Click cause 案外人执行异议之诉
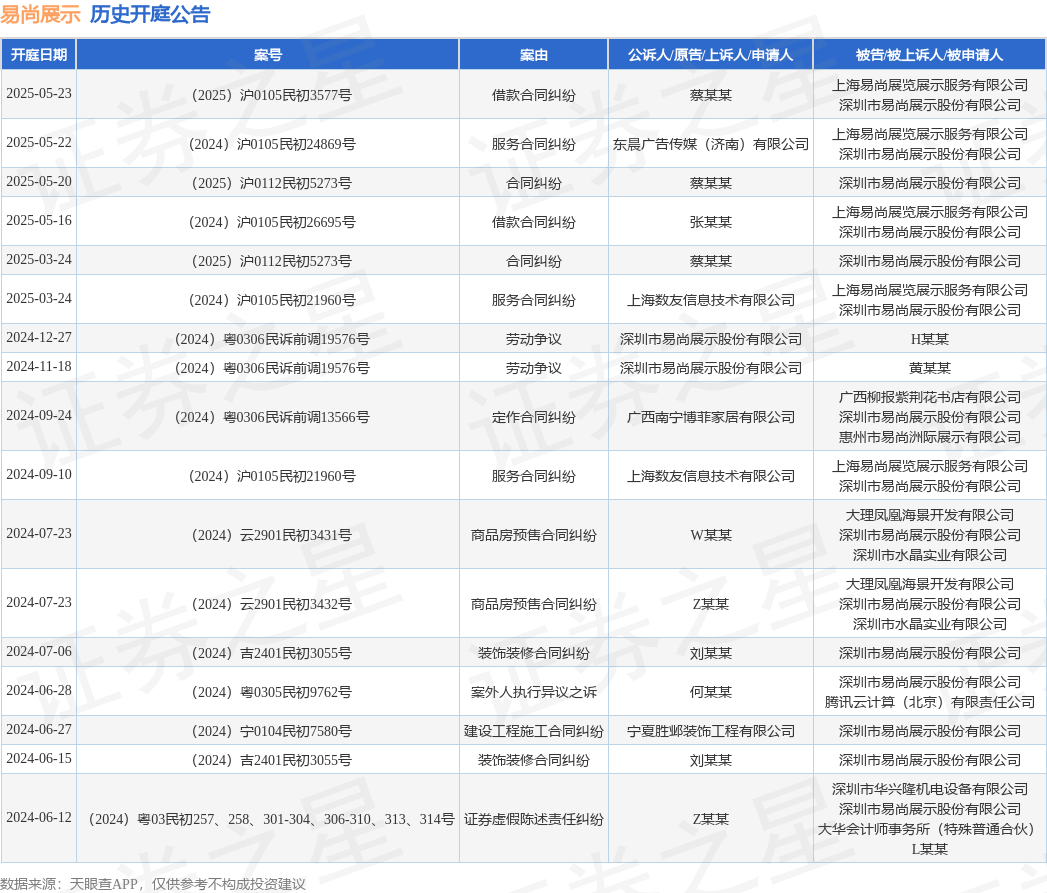This screenshot has height=893, width=1047. pyautogui.click(x=534, y=692)
